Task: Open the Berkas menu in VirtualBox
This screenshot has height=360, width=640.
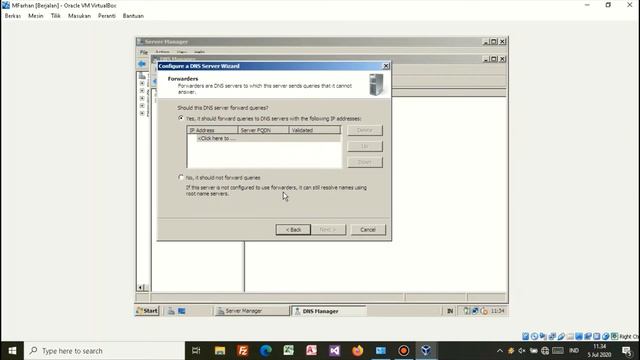Action: (13, 16)
